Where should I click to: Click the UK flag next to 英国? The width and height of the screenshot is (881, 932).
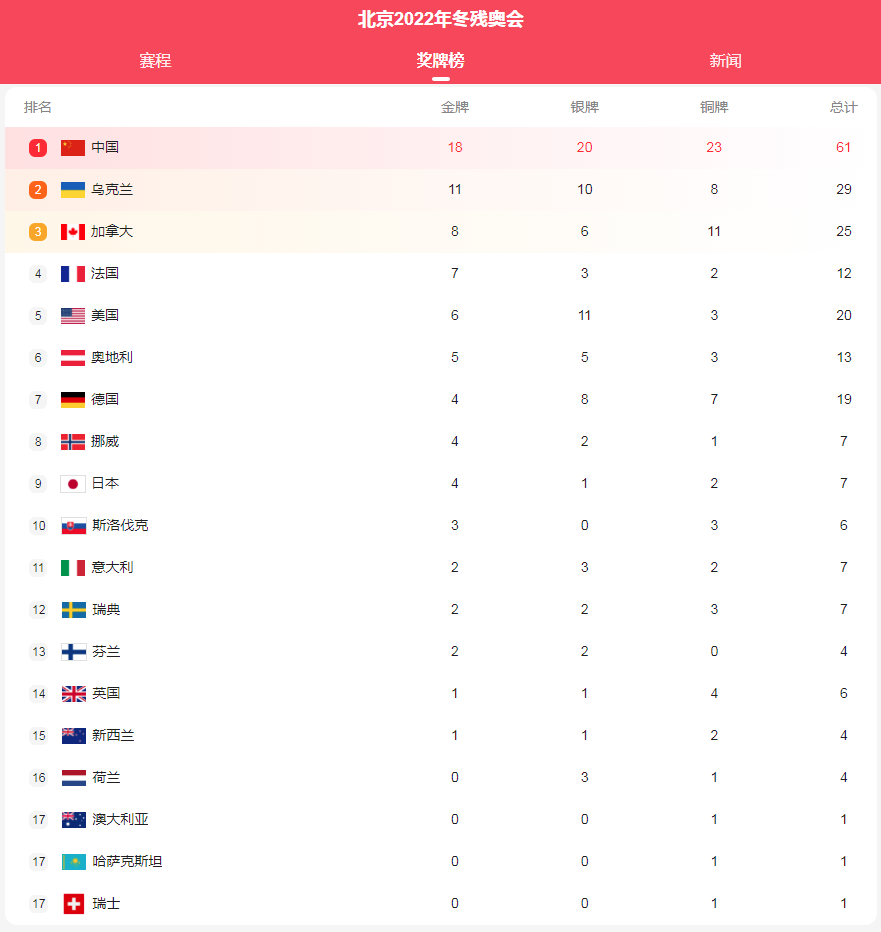[x=74, y=694]
